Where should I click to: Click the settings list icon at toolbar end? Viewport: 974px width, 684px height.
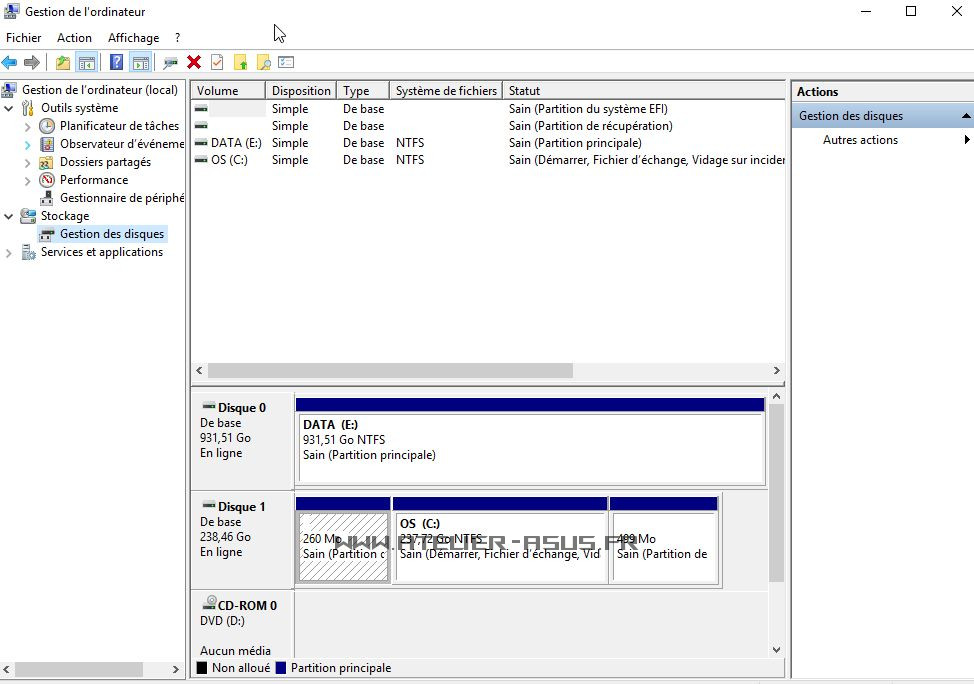(286, 63)
